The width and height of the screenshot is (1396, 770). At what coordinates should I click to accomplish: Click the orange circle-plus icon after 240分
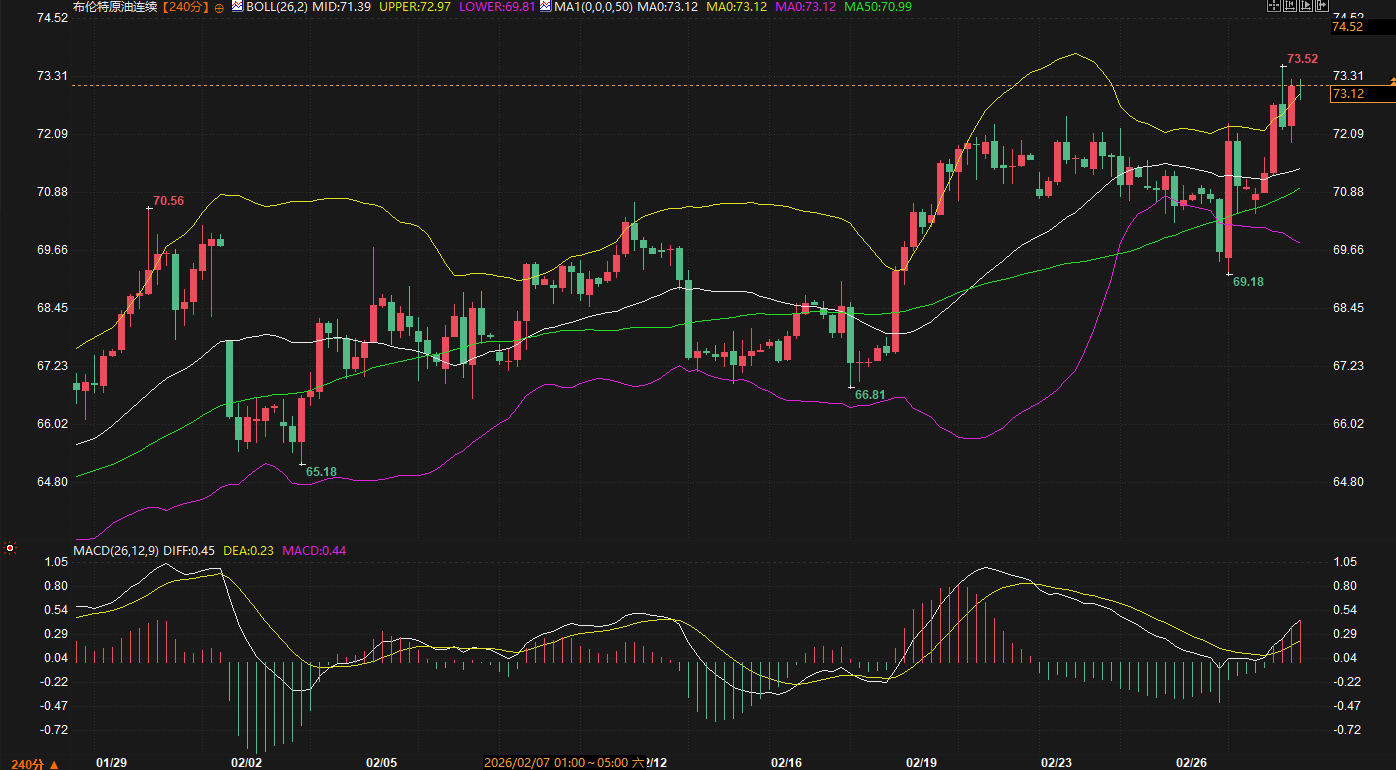[219, 7]
